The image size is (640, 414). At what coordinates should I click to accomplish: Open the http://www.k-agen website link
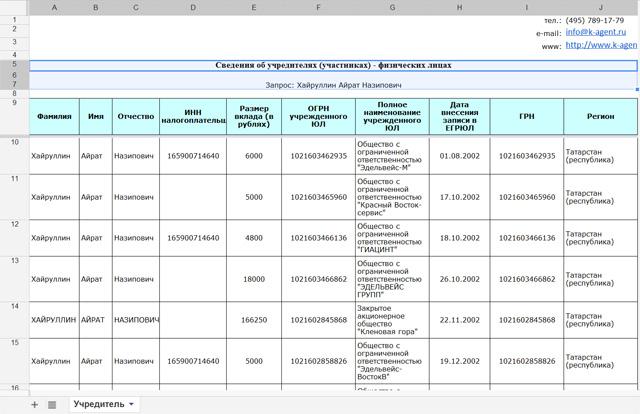pos(601,45)
